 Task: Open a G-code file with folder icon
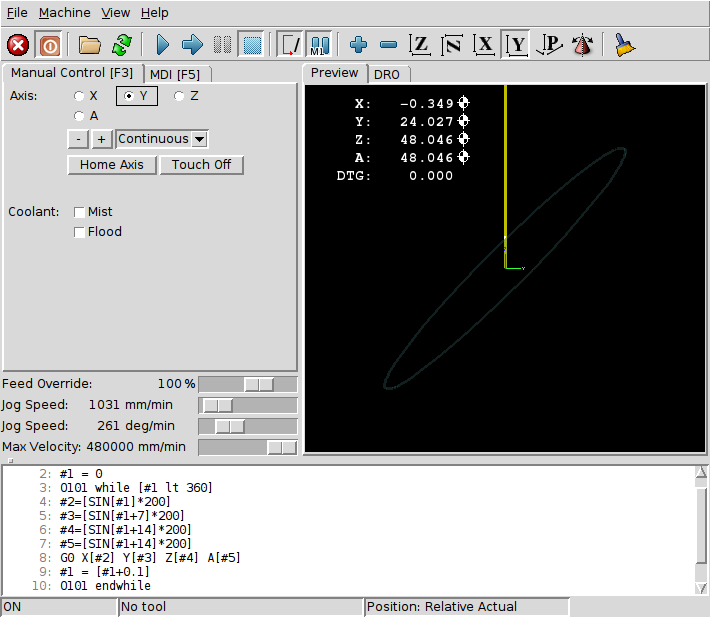pyautogui.click(x=89, y=45)
